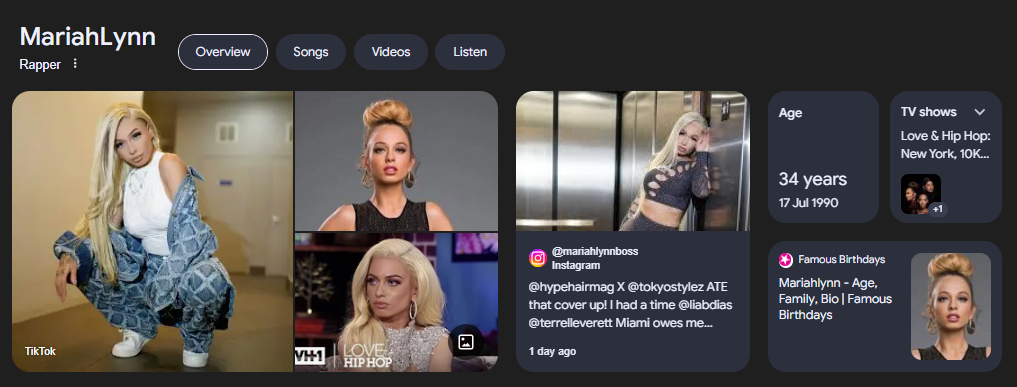1017x387 pixels.
Task: Click the Famous Birthdays source name
Action: [x=842, y=259]
